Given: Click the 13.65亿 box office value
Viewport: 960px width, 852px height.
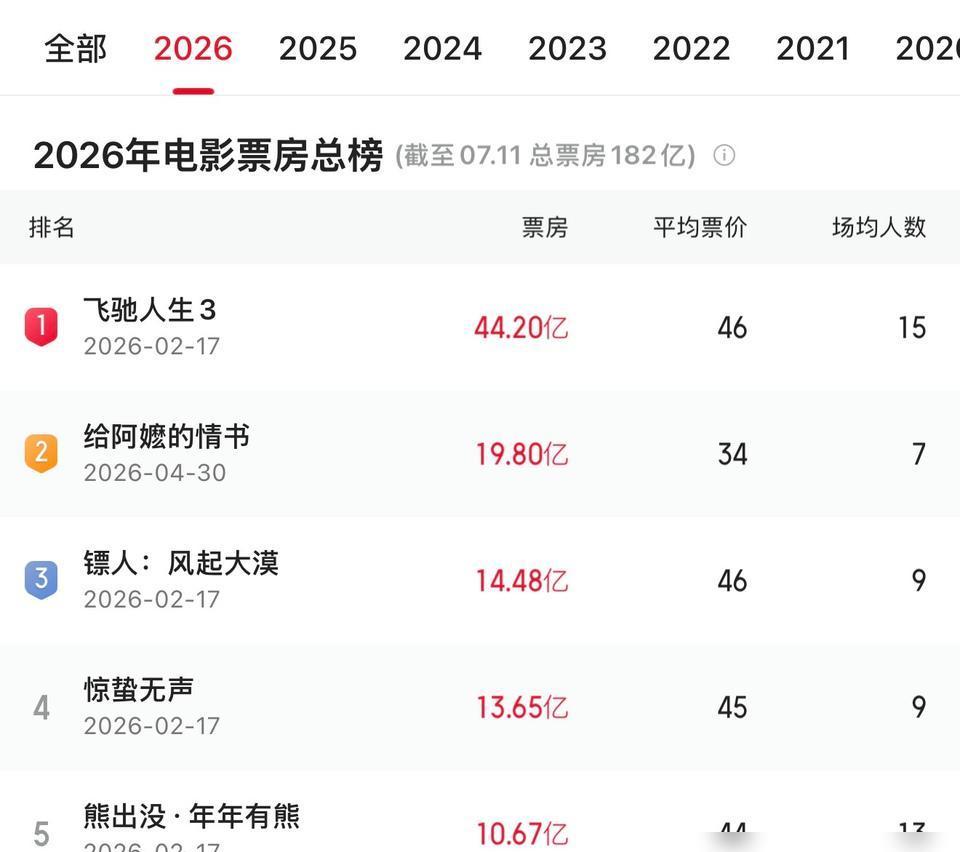Looking at the screenshot, I should (522, 707).
